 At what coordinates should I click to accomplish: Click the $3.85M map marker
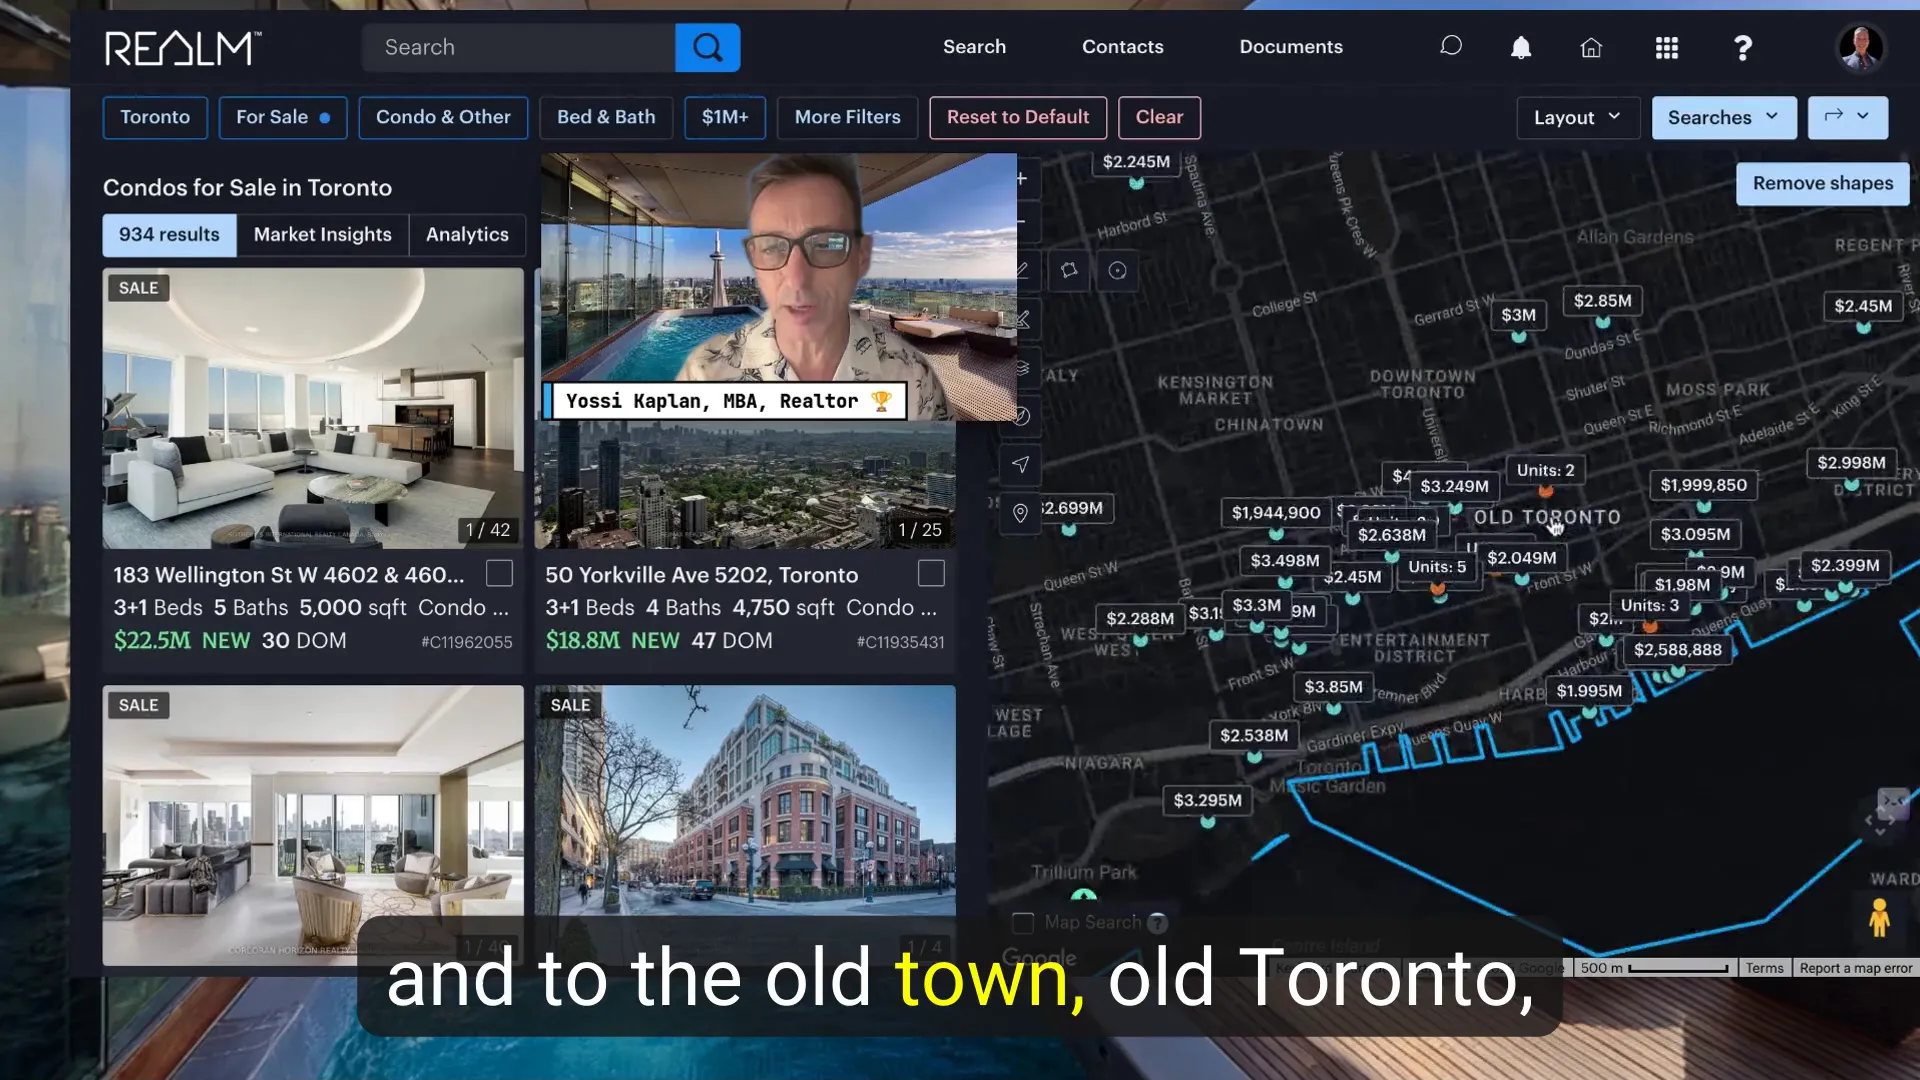pos(1333,687)
